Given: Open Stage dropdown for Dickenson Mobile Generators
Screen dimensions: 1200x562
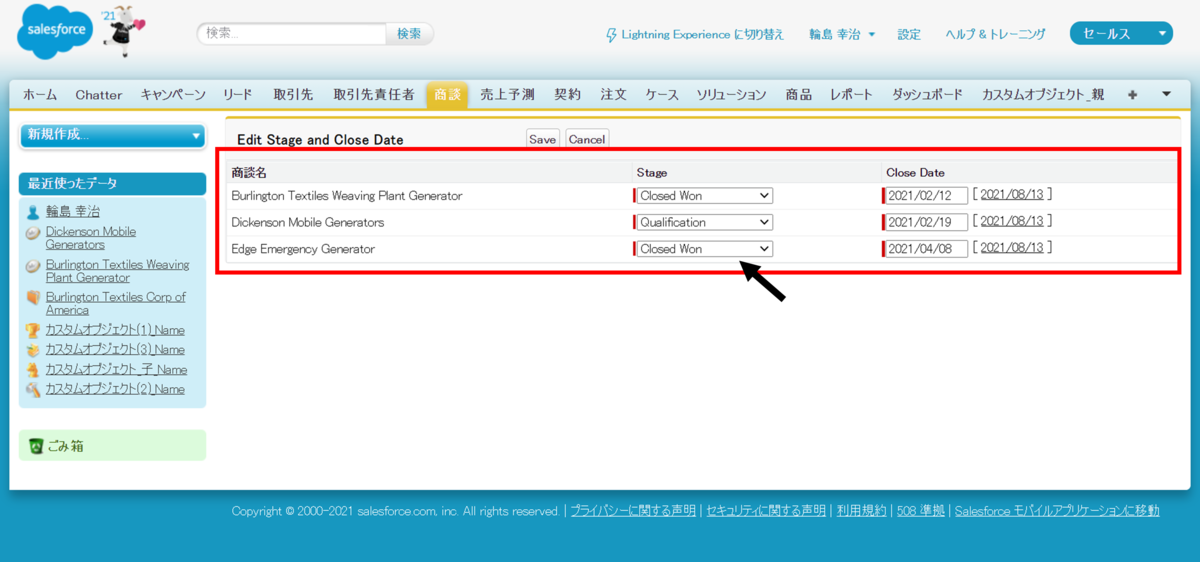Looking at the screenshot, I should [x=705, y=222].
